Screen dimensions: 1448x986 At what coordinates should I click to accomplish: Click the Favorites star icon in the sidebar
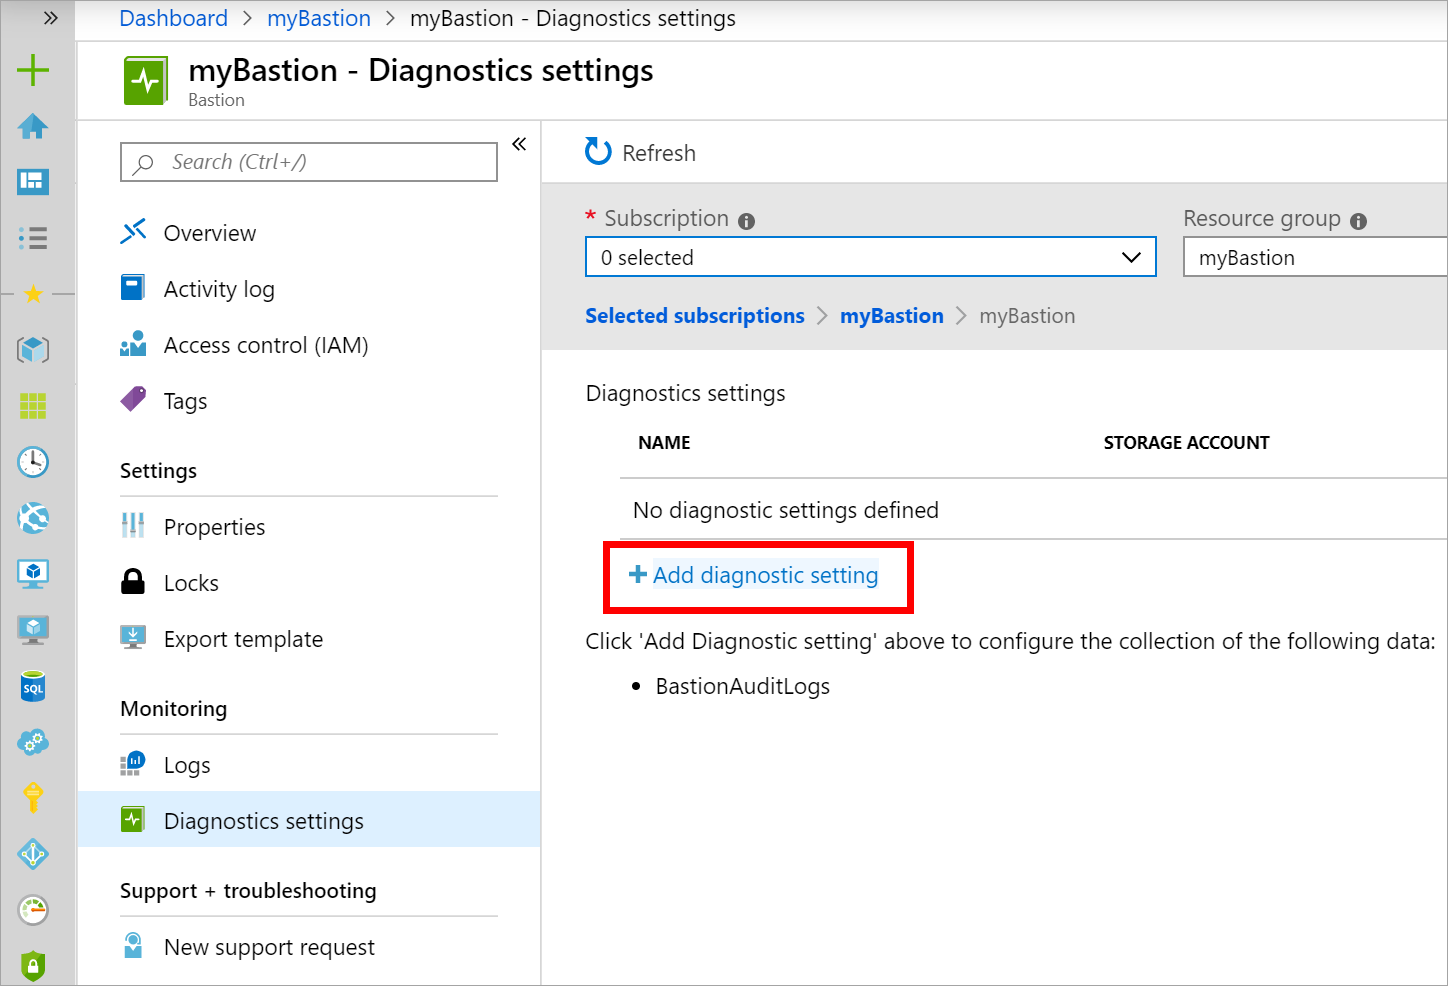click(33, 294)
